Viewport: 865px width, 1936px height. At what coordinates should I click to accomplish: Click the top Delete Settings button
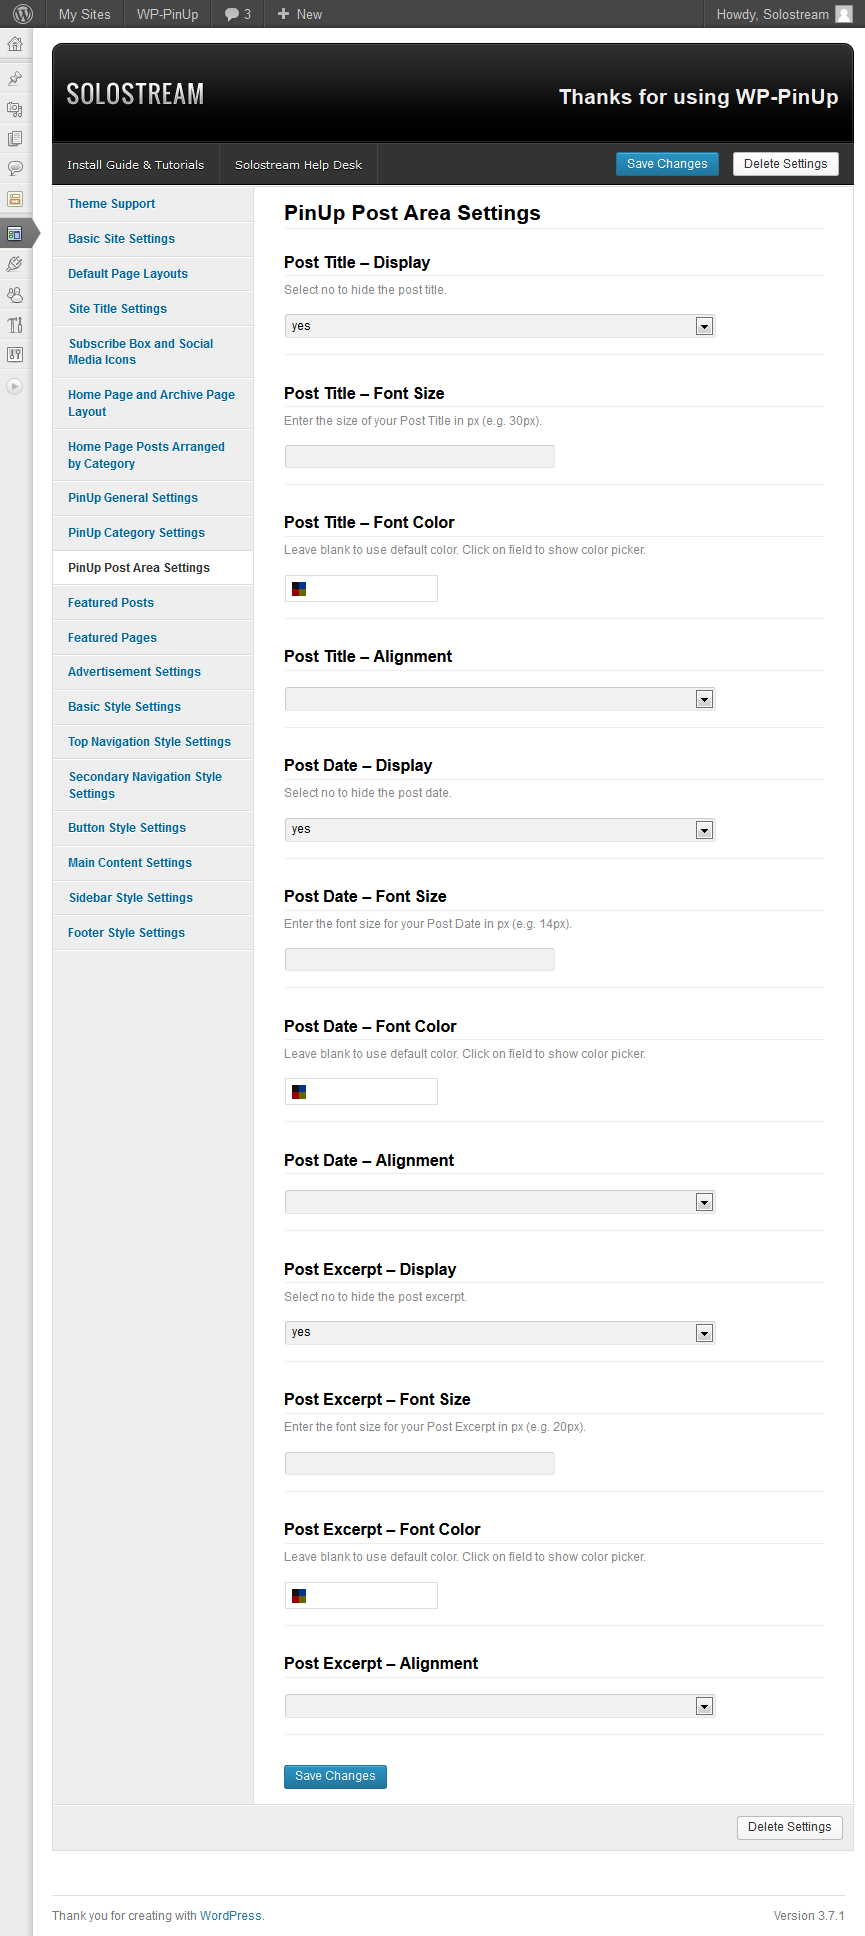point(786,164)
